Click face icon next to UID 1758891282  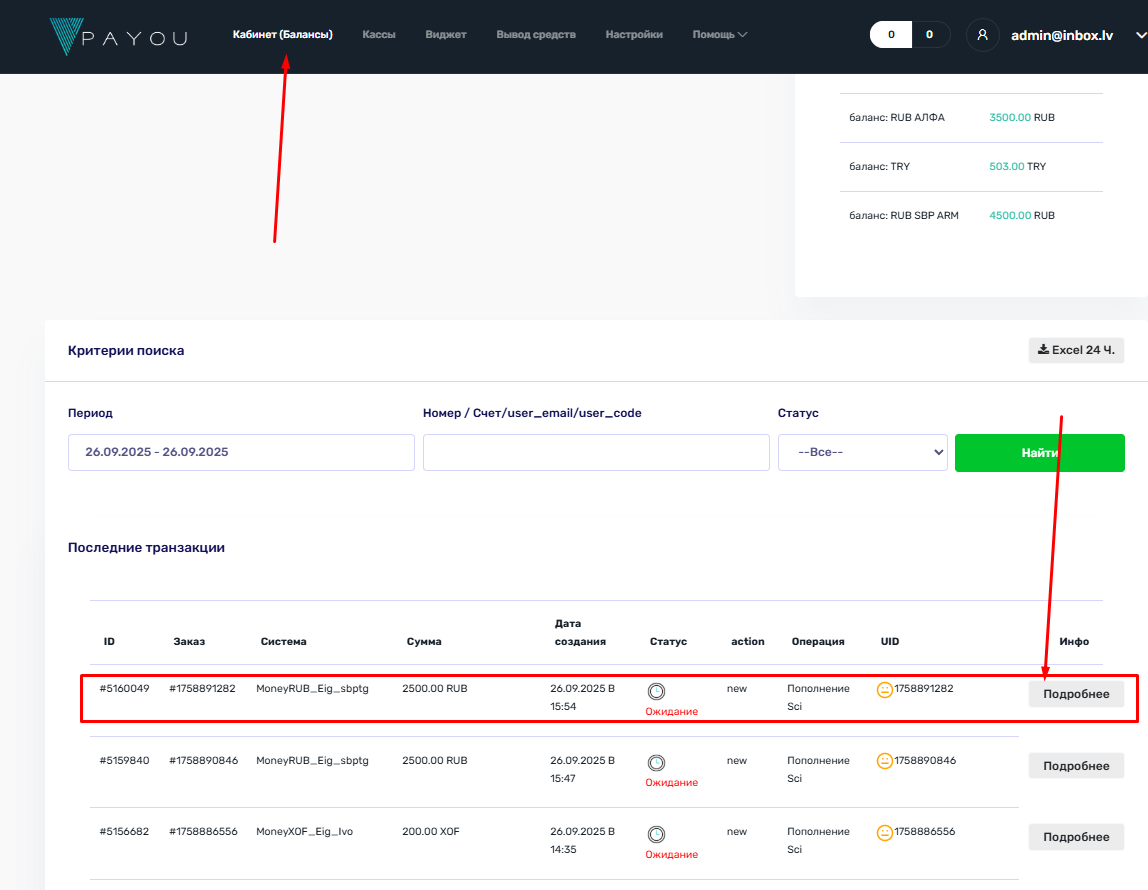coord(885,689)
